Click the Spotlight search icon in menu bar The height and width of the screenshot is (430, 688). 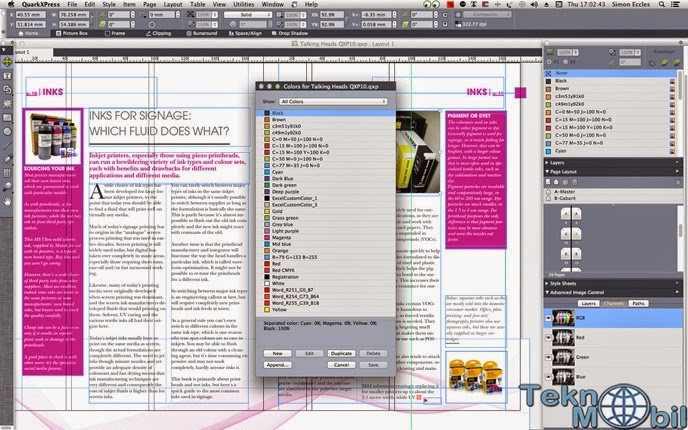click(x=662, y=4)
